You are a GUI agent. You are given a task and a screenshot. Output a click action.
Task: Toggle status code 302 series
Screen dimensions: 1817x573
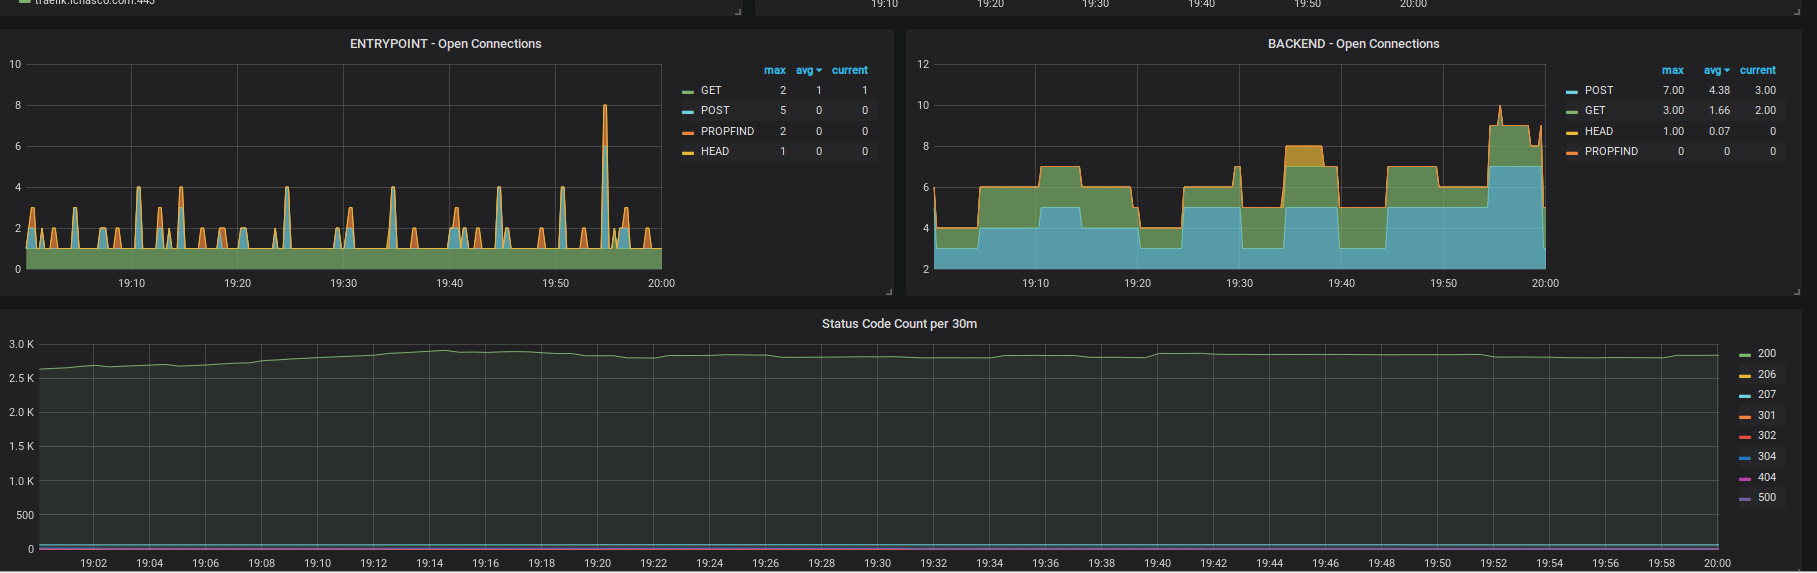pyautogui.click(x=1767, y=435)
